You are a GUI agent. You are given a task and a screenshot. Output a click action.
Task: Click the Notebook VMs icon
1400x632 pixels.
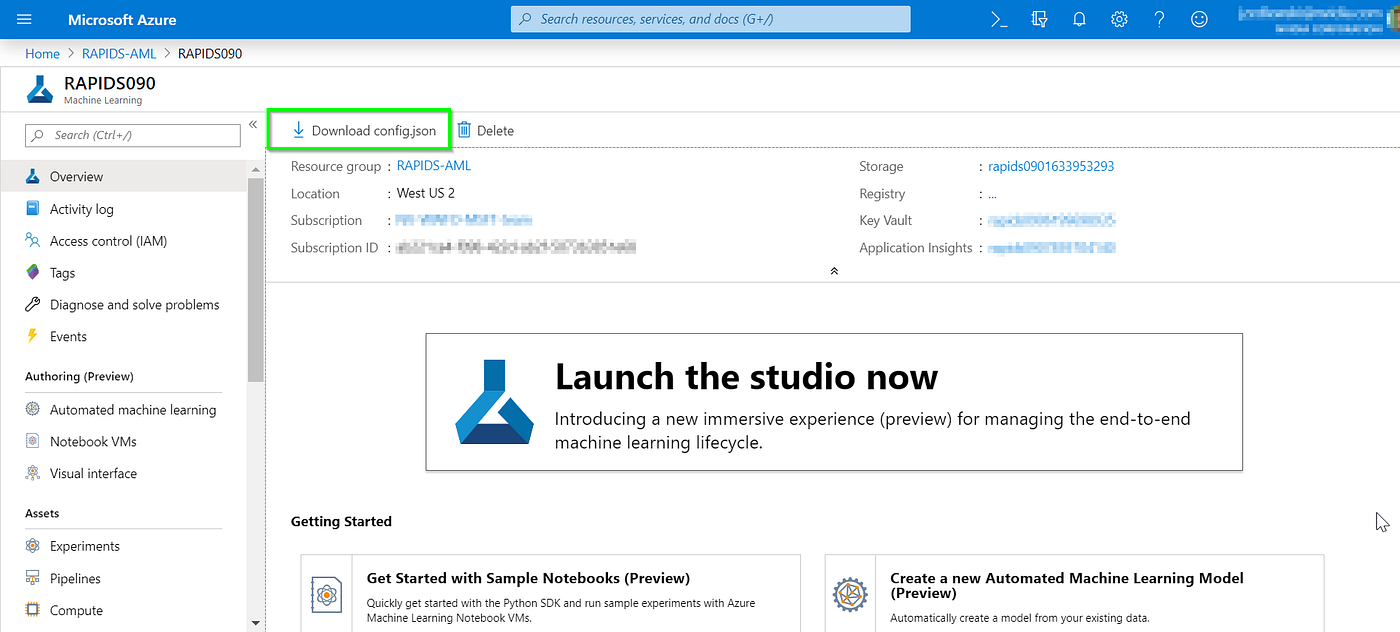tap(32, 441)
